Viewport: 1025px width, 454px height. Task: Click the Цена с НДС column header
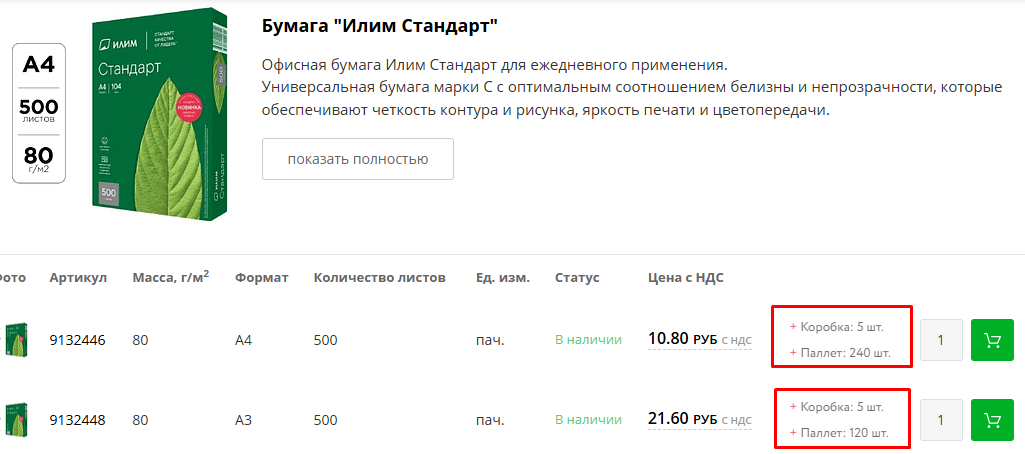coord(685,277)
